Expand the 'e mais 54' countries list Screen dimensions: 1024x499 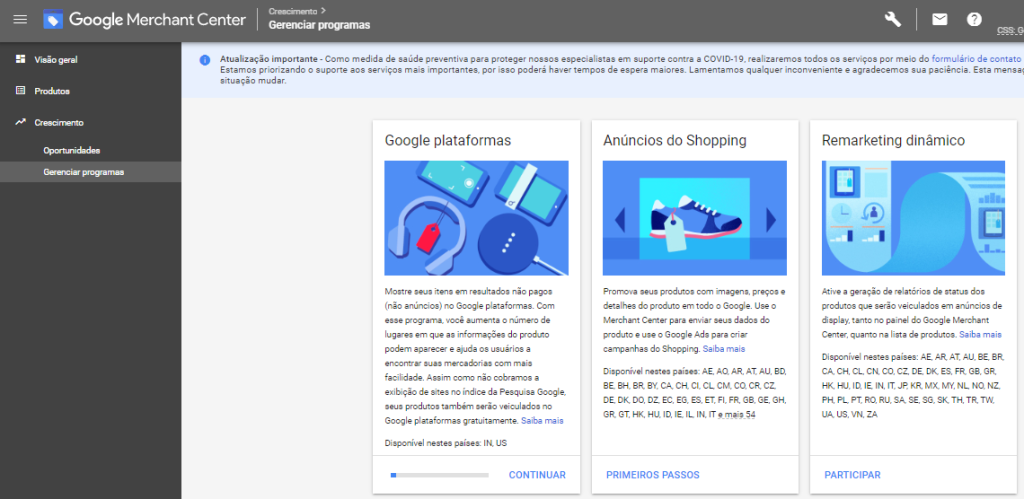tap(736, 414)
